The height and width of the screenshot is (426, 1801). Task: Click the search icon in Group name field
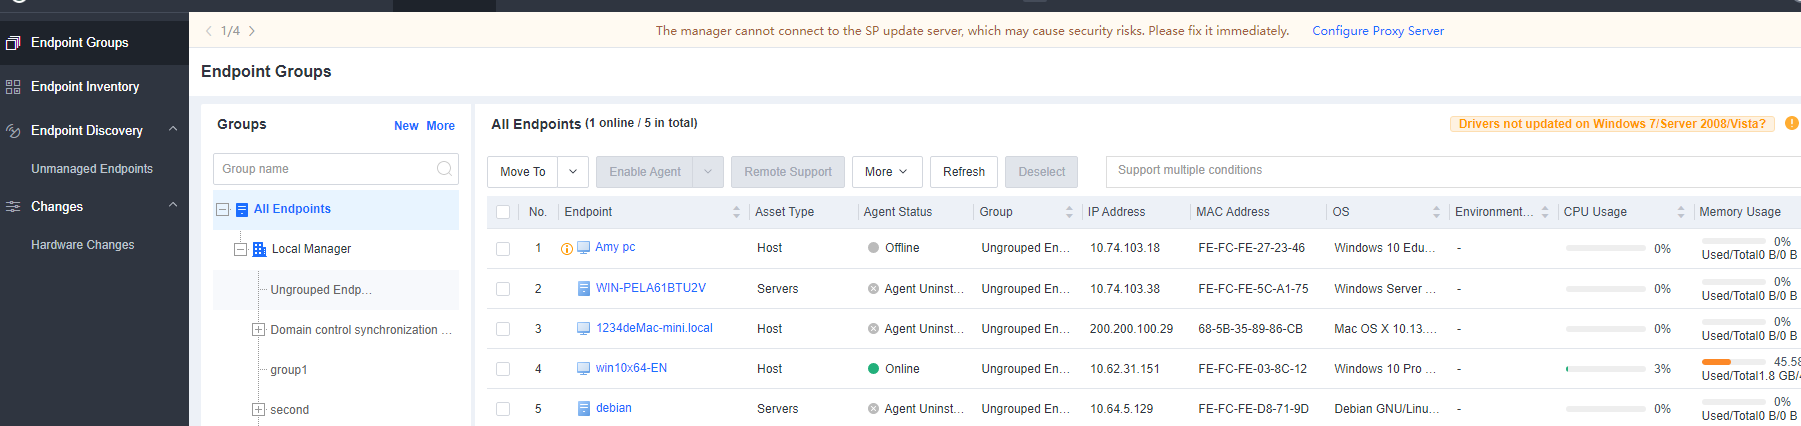pyautogui.click(x=444, y=169)
